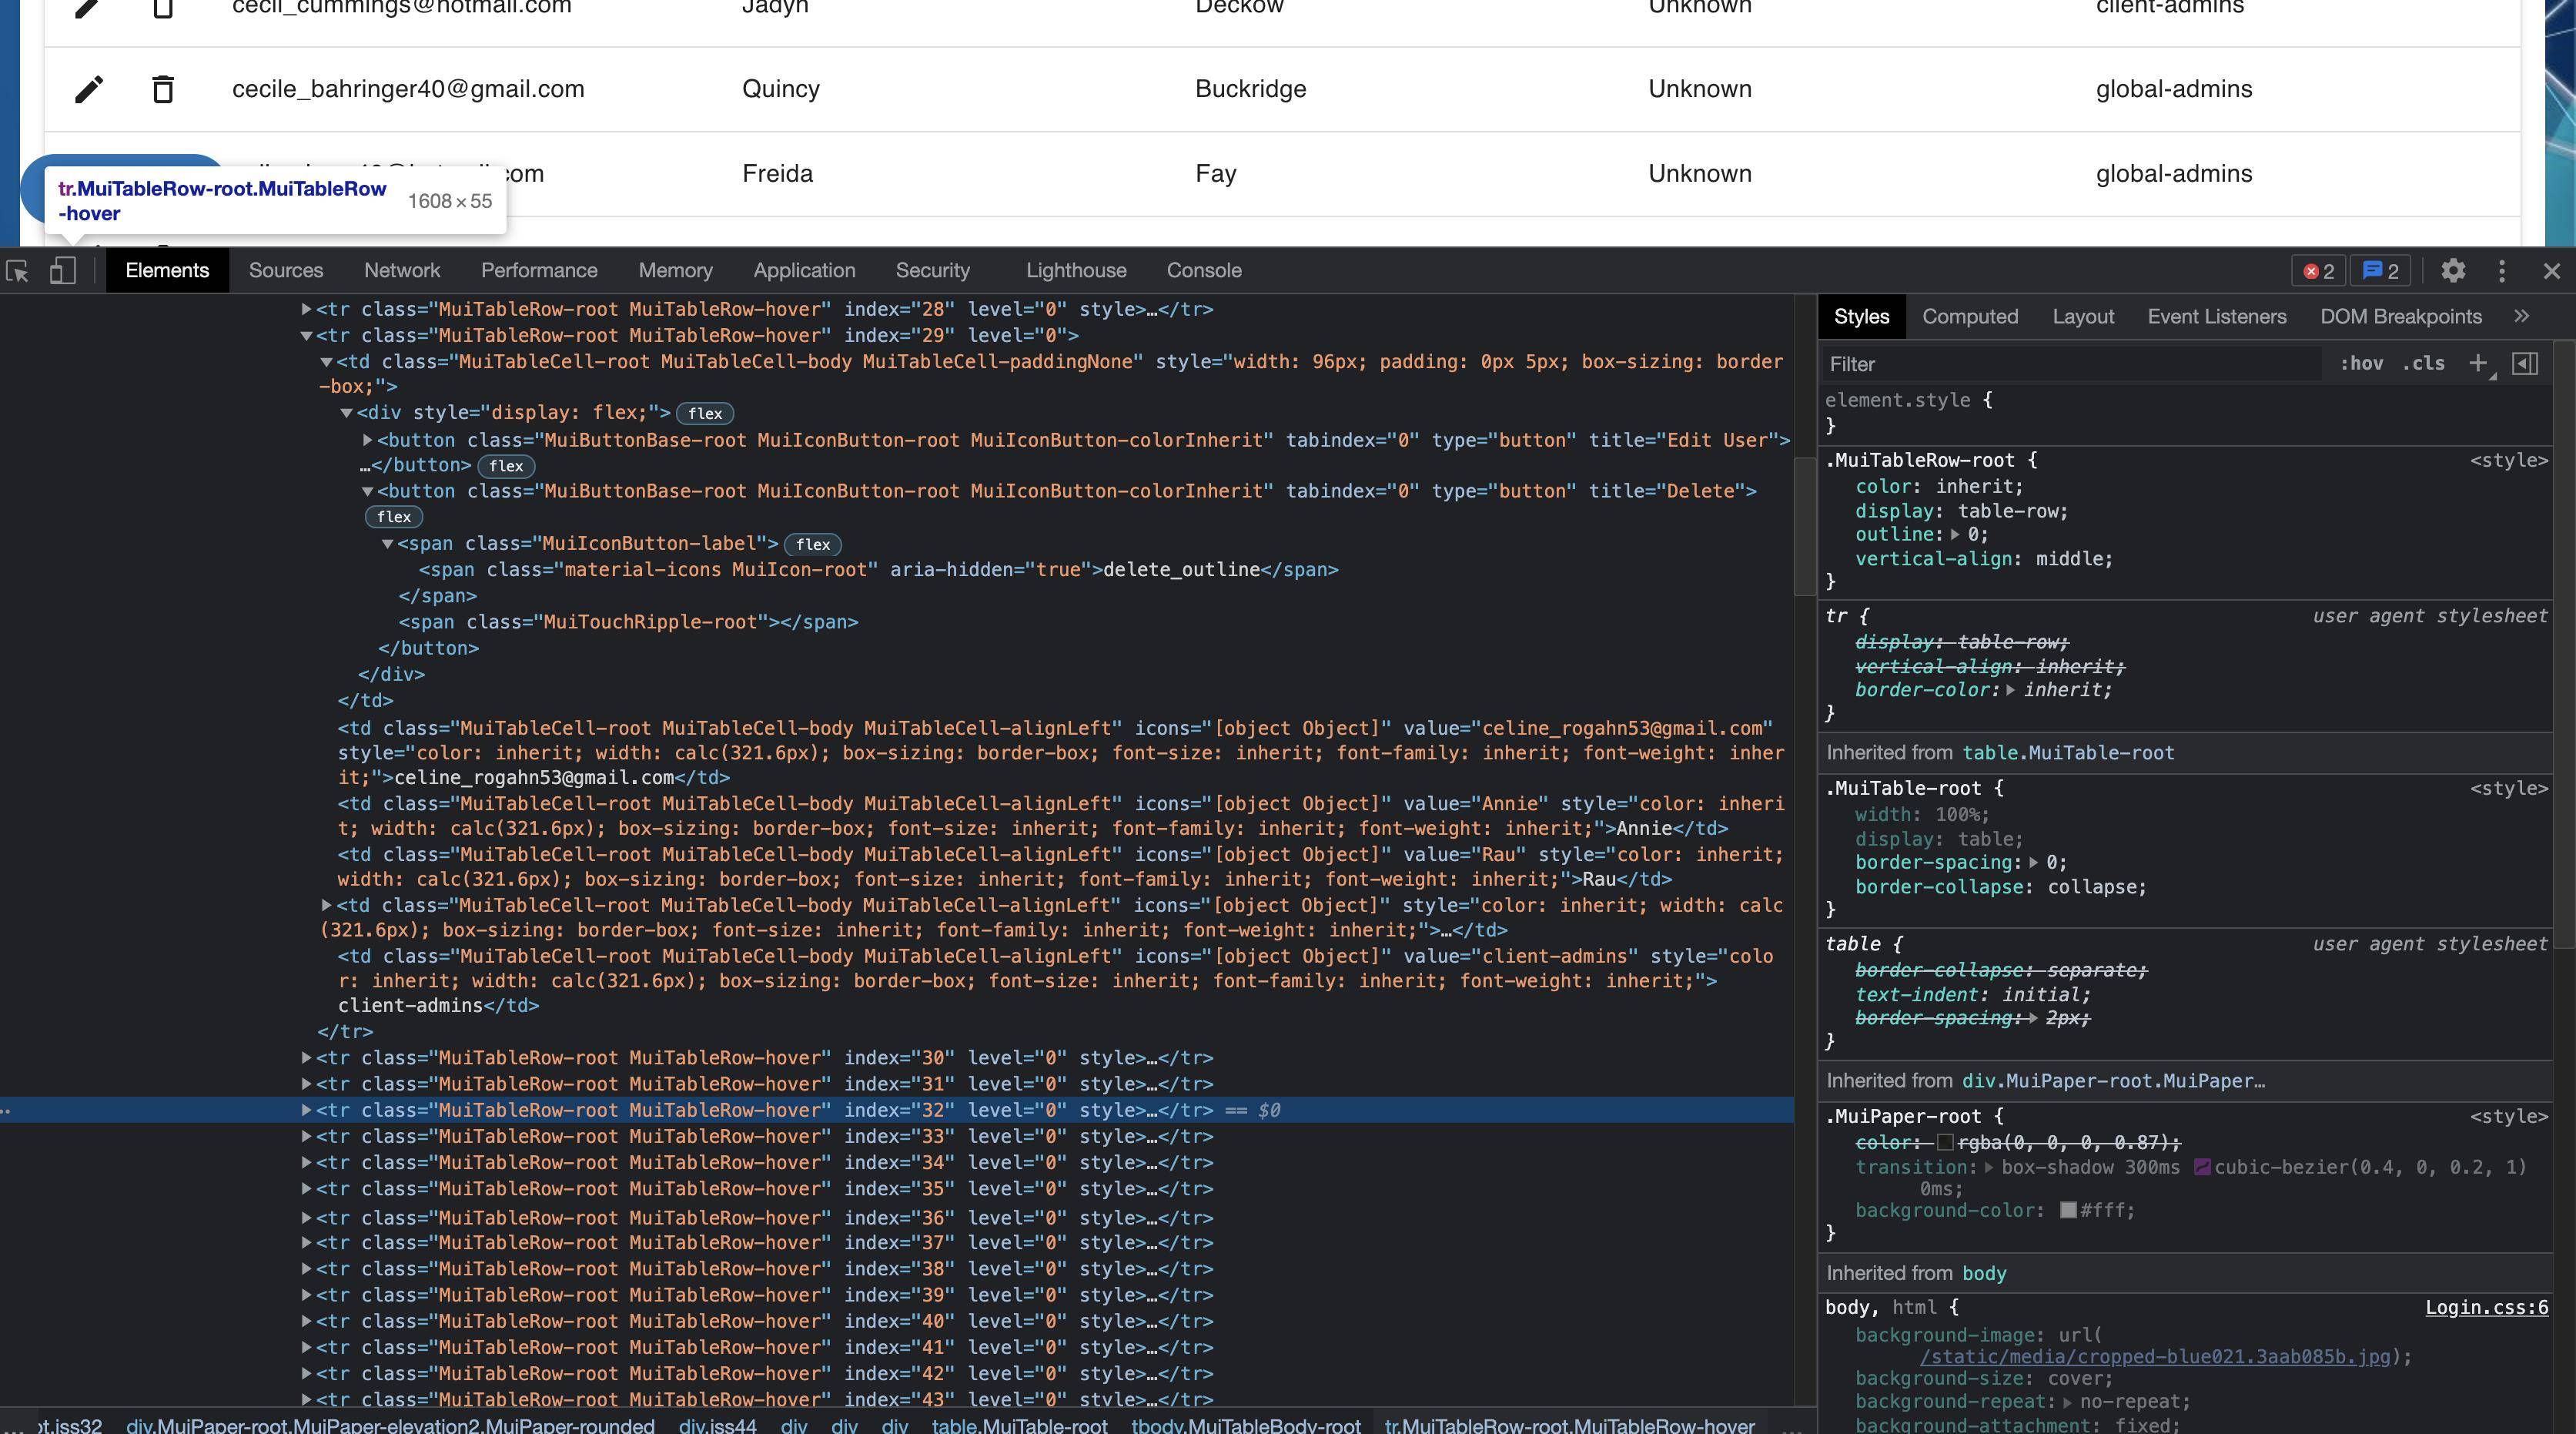Expand the tr node with index 36
Image resolution: width=2576 pixels, height=1434 pixels.
[x=307, y=1218]
